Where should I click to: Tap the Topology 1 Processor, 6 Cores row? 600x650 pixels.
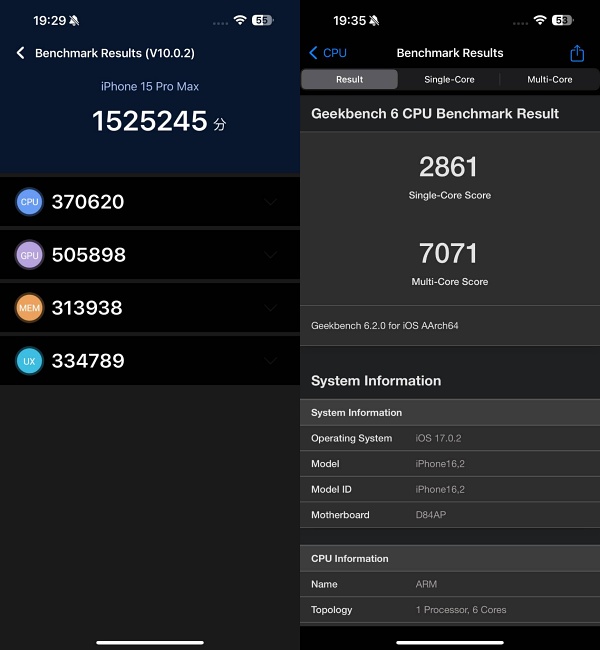[450, 610]
